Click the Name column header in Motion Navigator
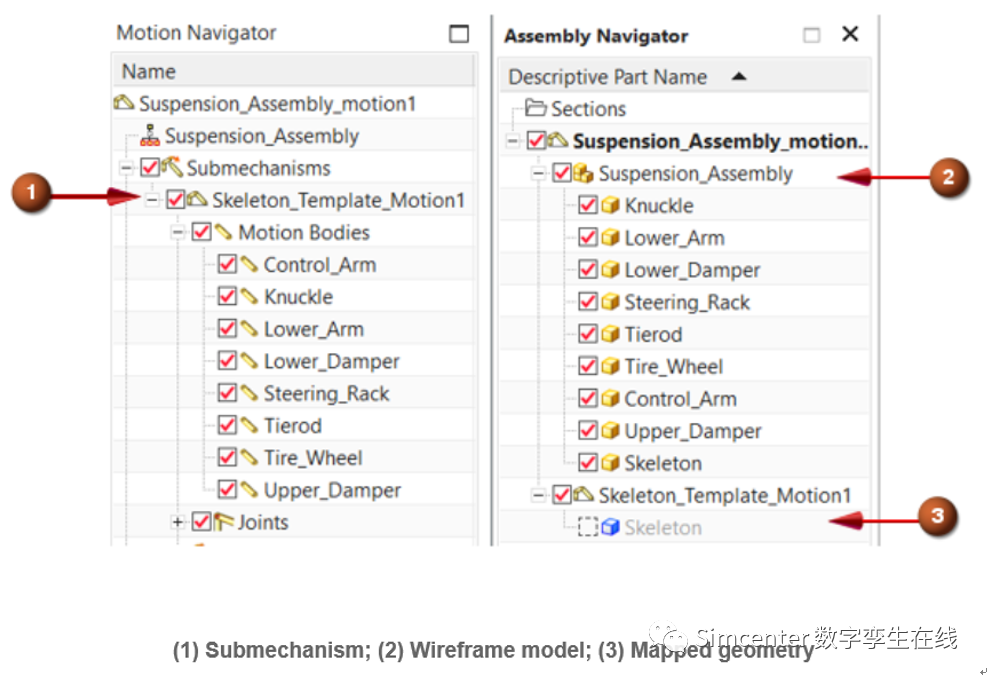Image resolution: width=990 pixels, height=682 pixels. [x=149, y=72]
